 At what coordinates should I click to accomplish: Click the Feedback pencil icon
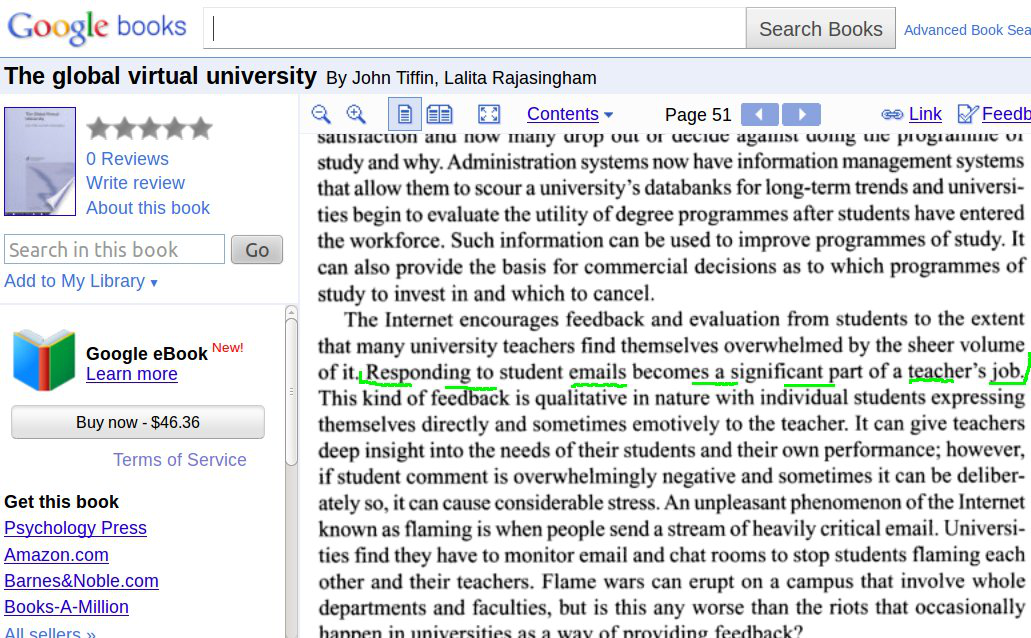pyautogui.click(x=967, y=115)
